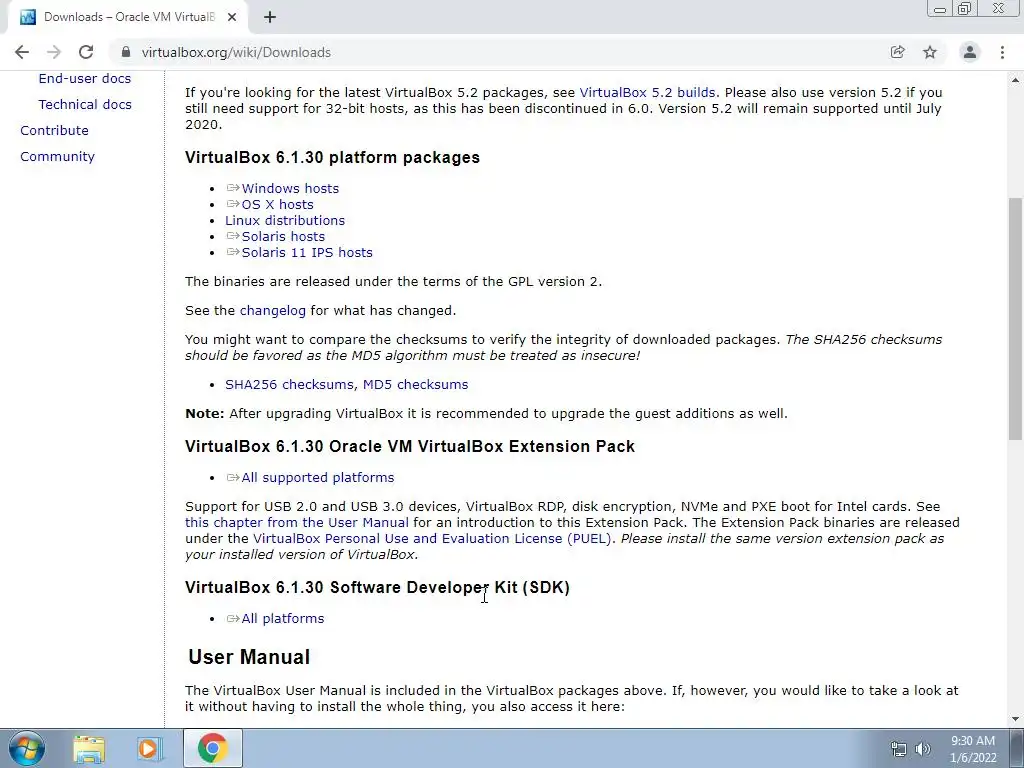Viewport: 1024px width, 768px height.
Task: Open a new tab with plus button
Action: coord(270,17)
